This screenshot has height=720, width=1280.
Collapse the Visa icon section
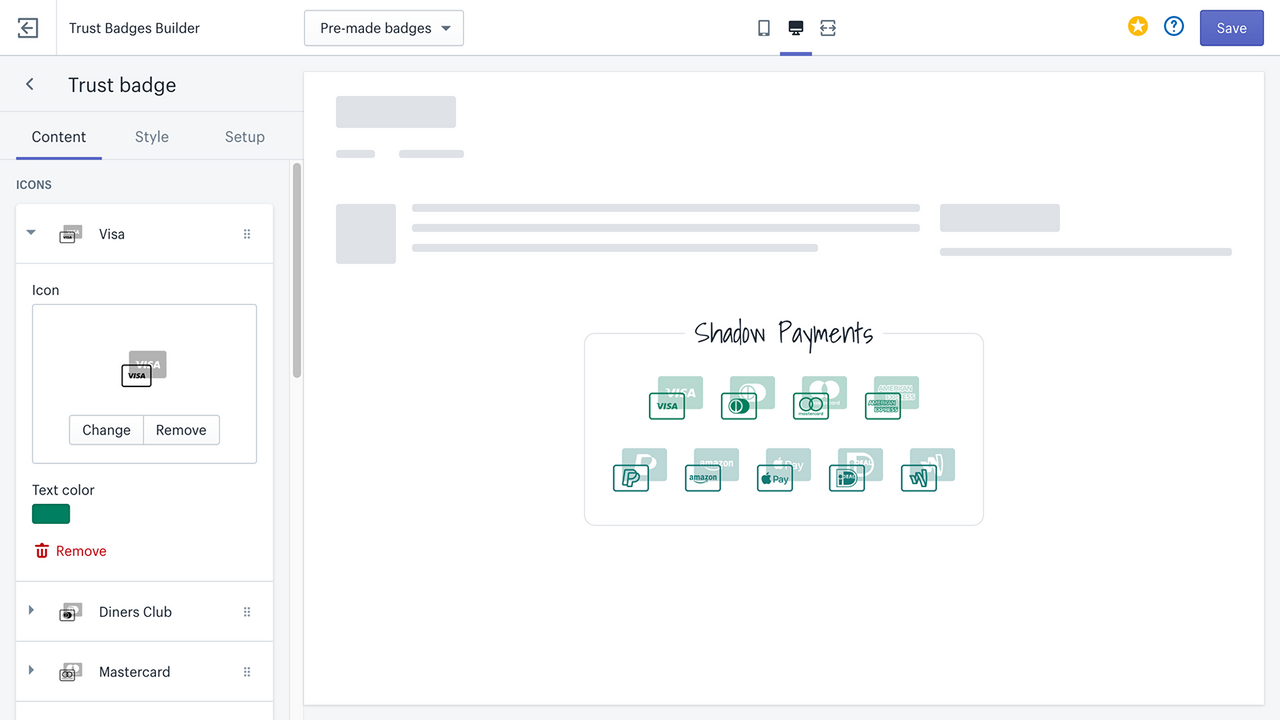(x=31, y=233)
